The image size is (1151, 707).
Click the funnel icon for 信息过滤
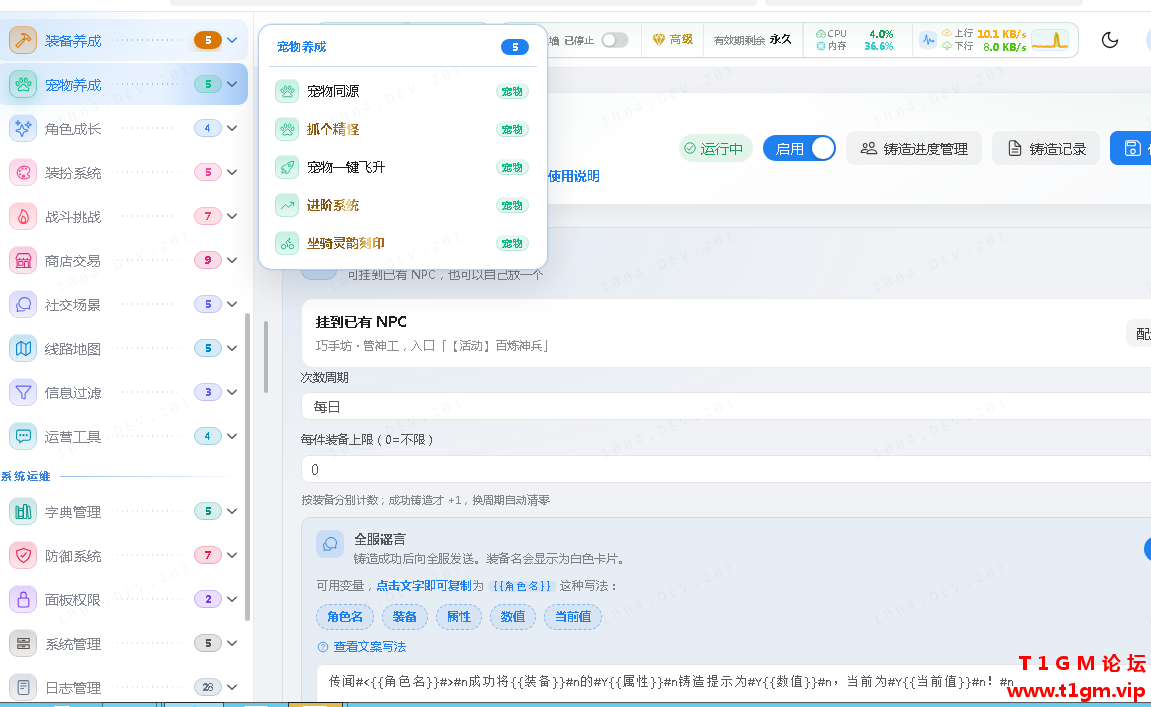[x=23, y=392]
